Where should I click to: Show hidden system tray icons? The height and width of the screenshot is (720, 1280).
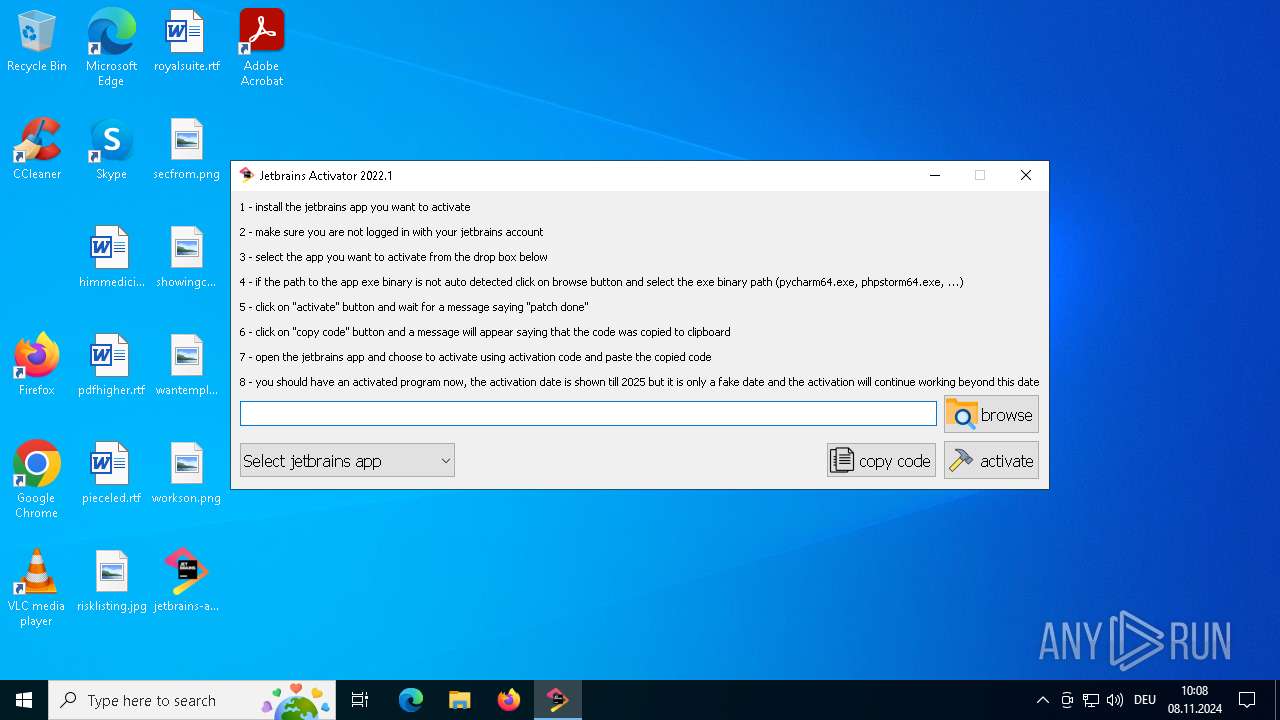pos(1042,700)
